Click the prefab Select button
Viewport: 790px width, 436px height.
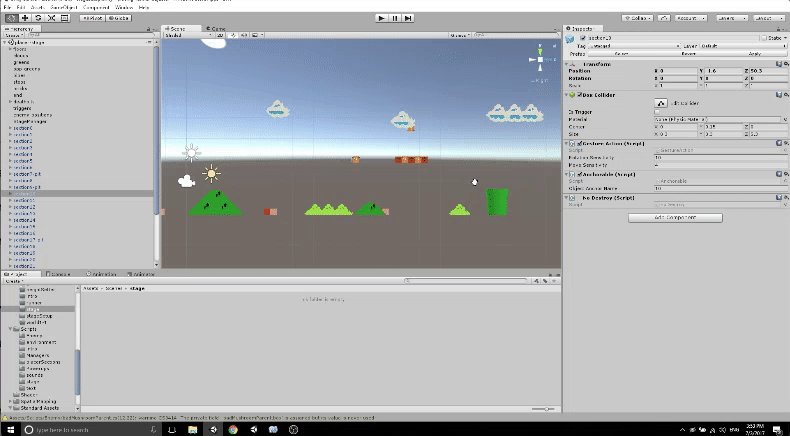click(621, 53)
